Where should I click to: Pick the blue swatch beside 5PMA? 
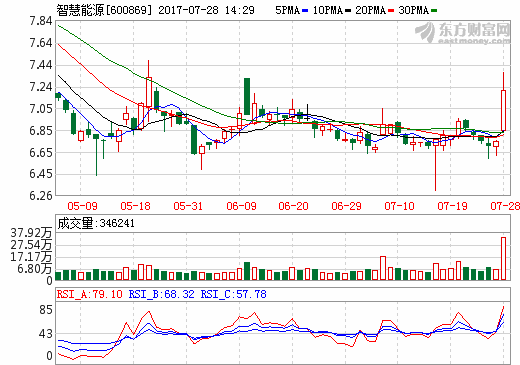tap(305, 11)
